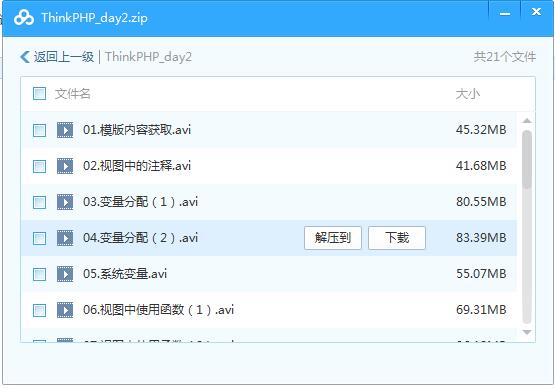Toggle the select-all checkbox beside 文件名

(39, 94)
